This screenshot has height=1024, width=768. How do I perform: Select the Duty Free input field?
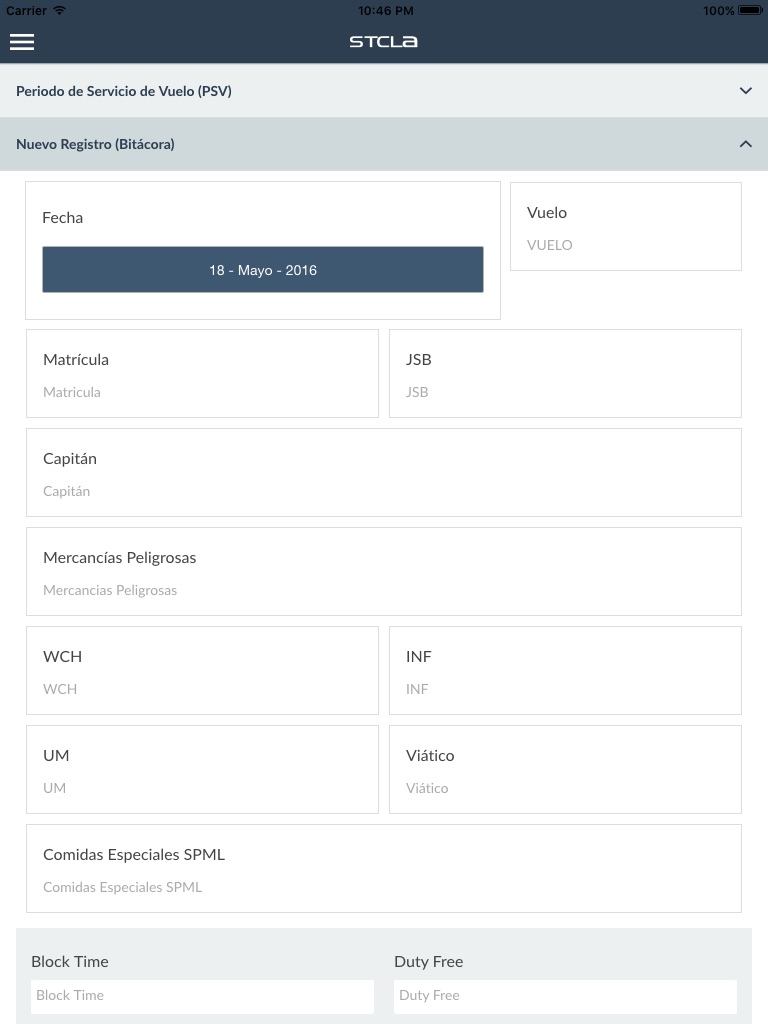pyautogui.click(x=565, y=996)
